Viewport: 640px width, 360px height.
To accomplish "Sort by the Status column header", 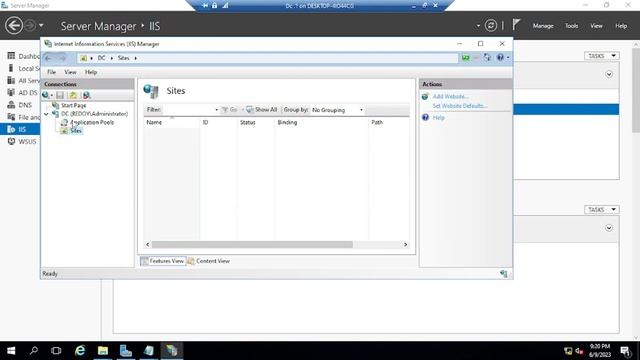I will tap(247, 122).
